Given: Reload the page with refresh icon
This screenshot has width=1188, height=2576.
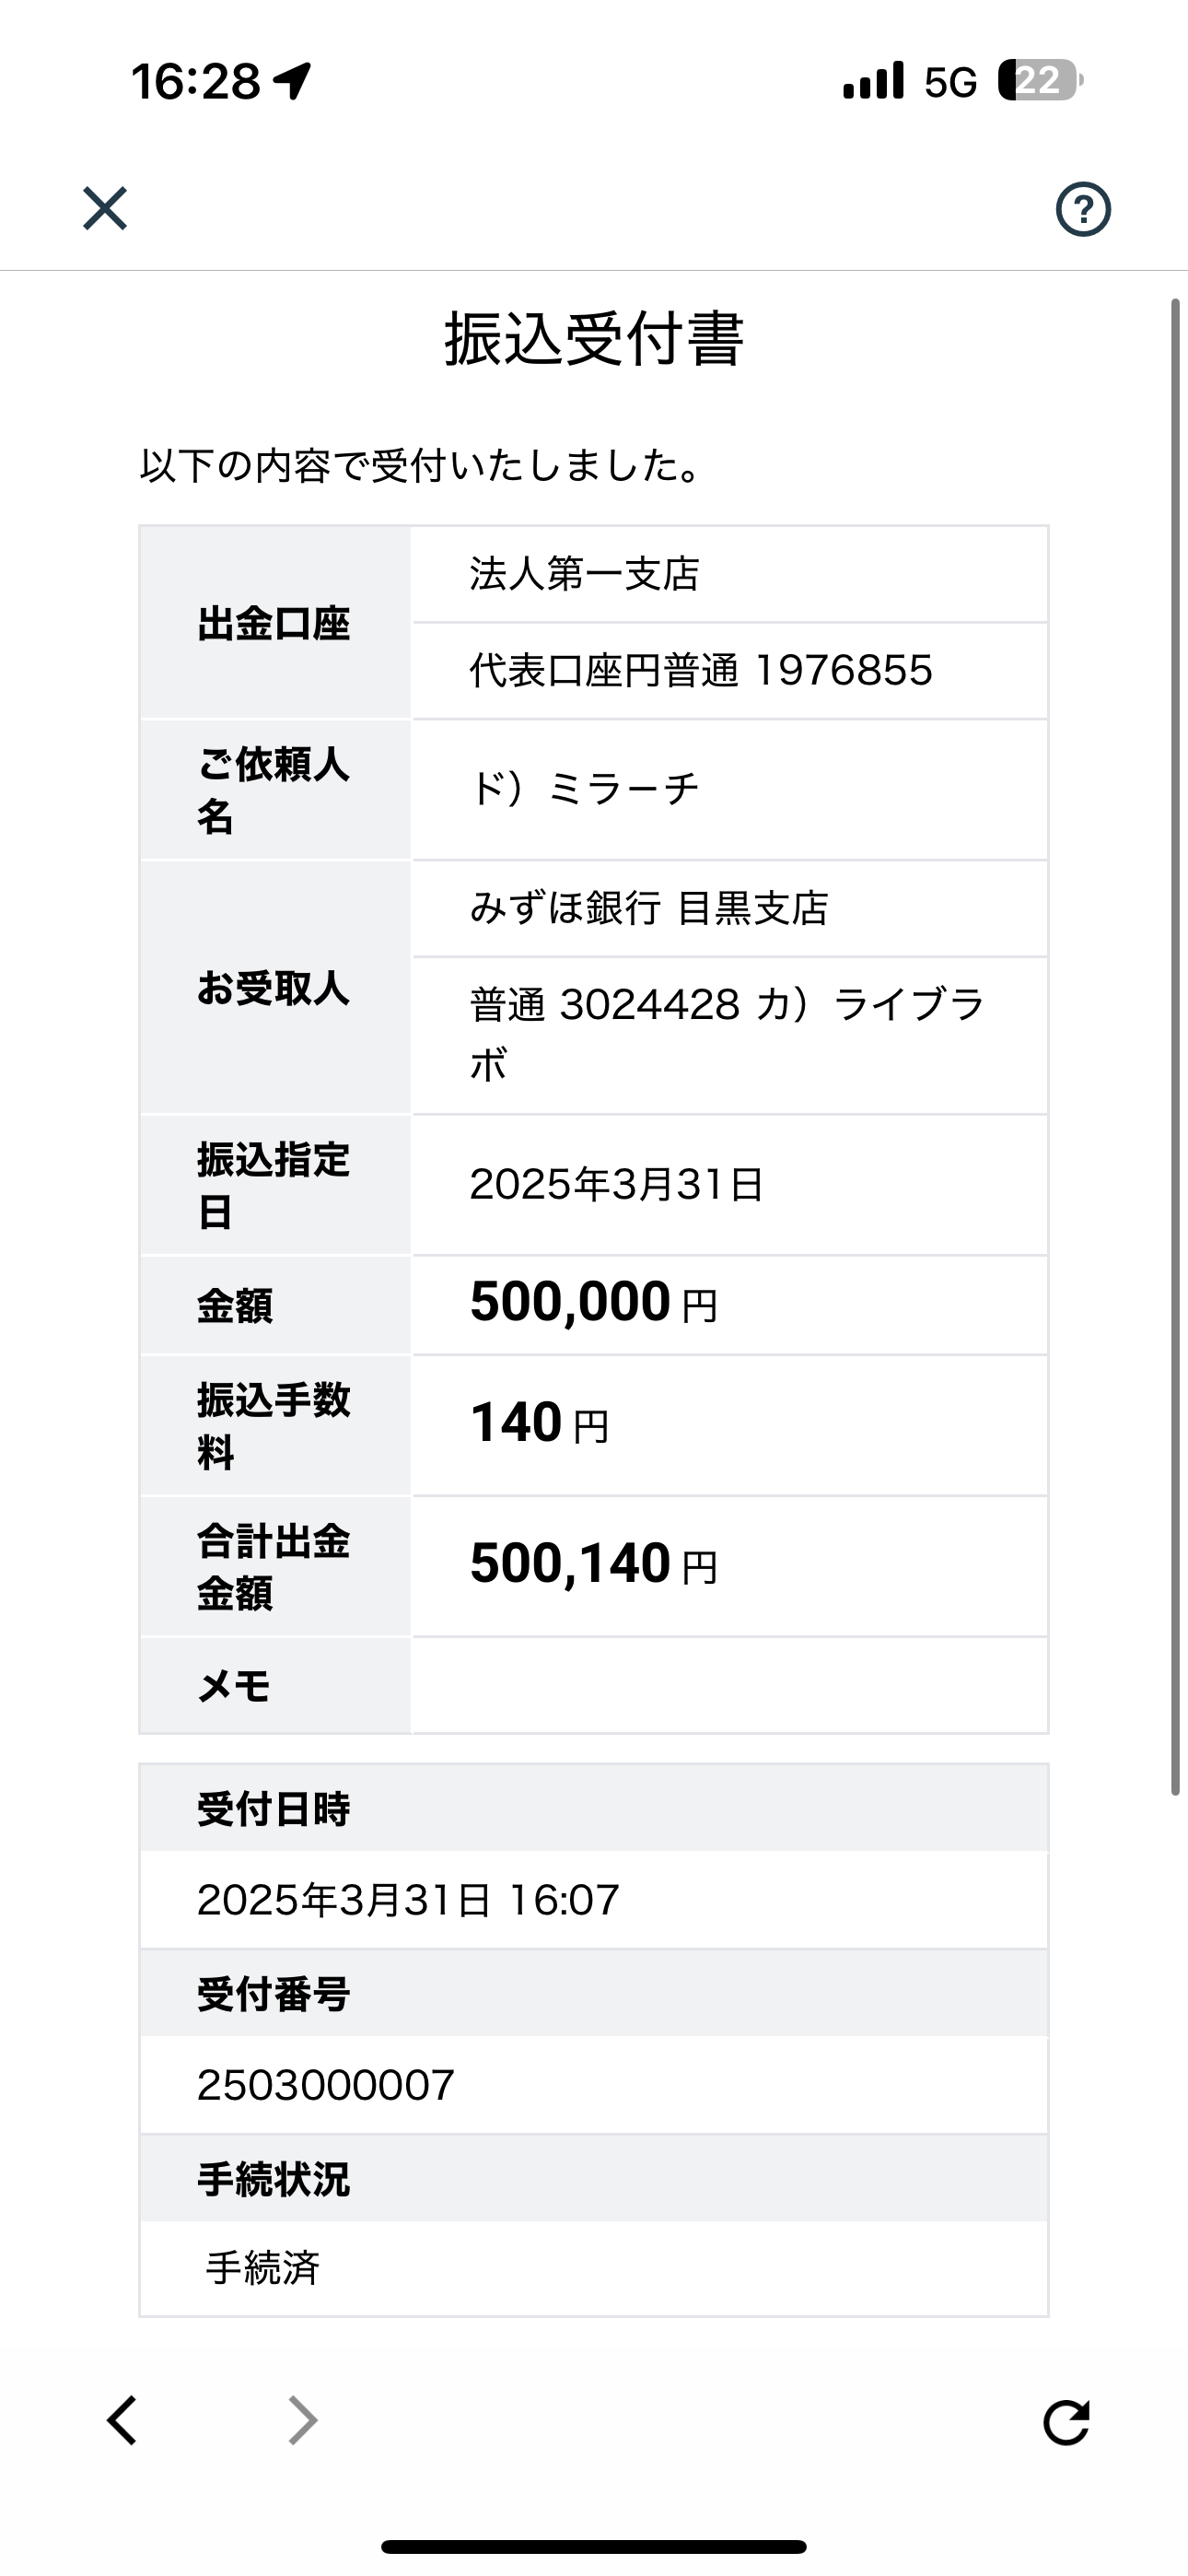Looking at the screenshot, I should [x=1066, y=2422].
